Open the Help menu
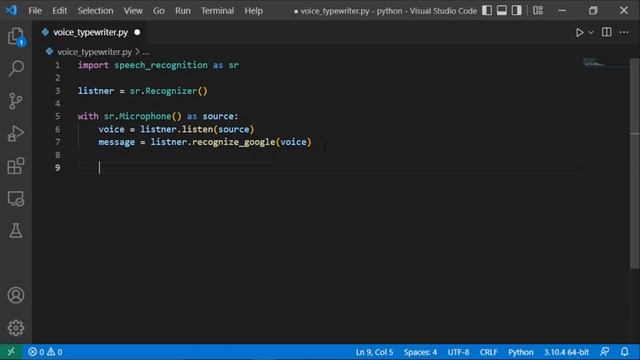This screenshot has height=360, width=640. click(253, 11)
